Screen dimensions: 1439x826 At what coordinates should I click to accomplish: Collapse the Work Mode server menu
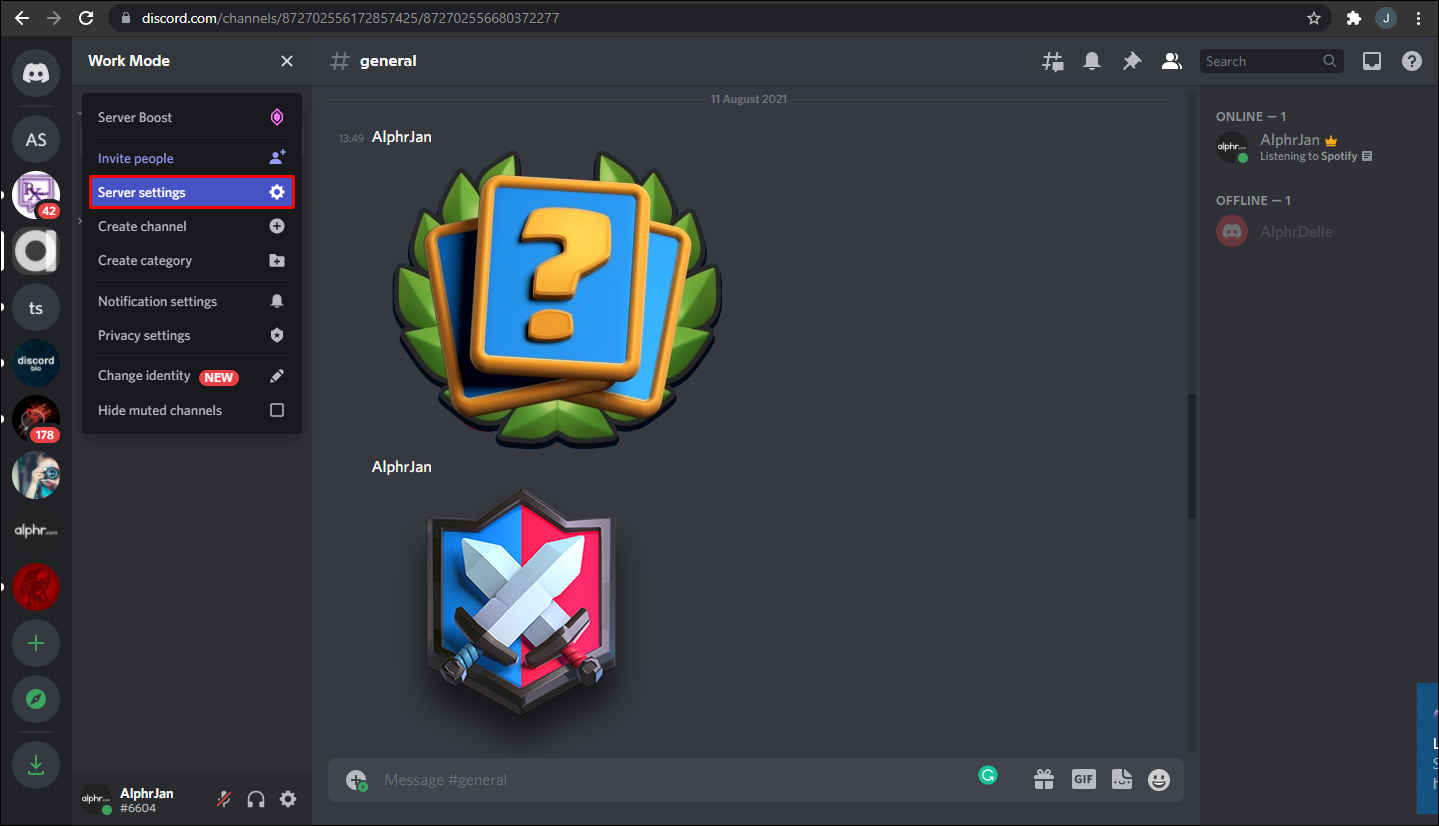click(287, 61)
